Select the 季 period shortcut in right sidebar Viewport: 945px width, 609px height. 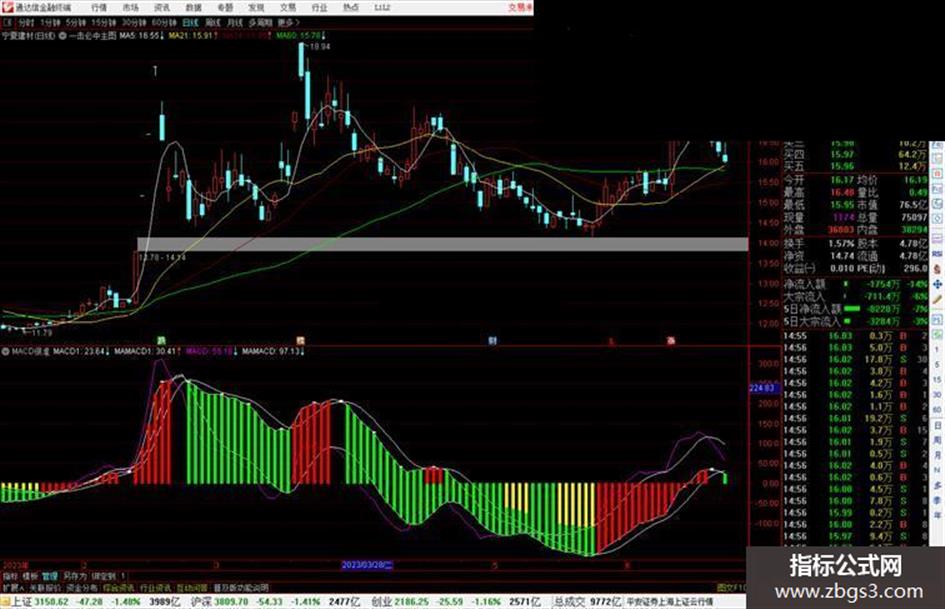tap(937, 500)
